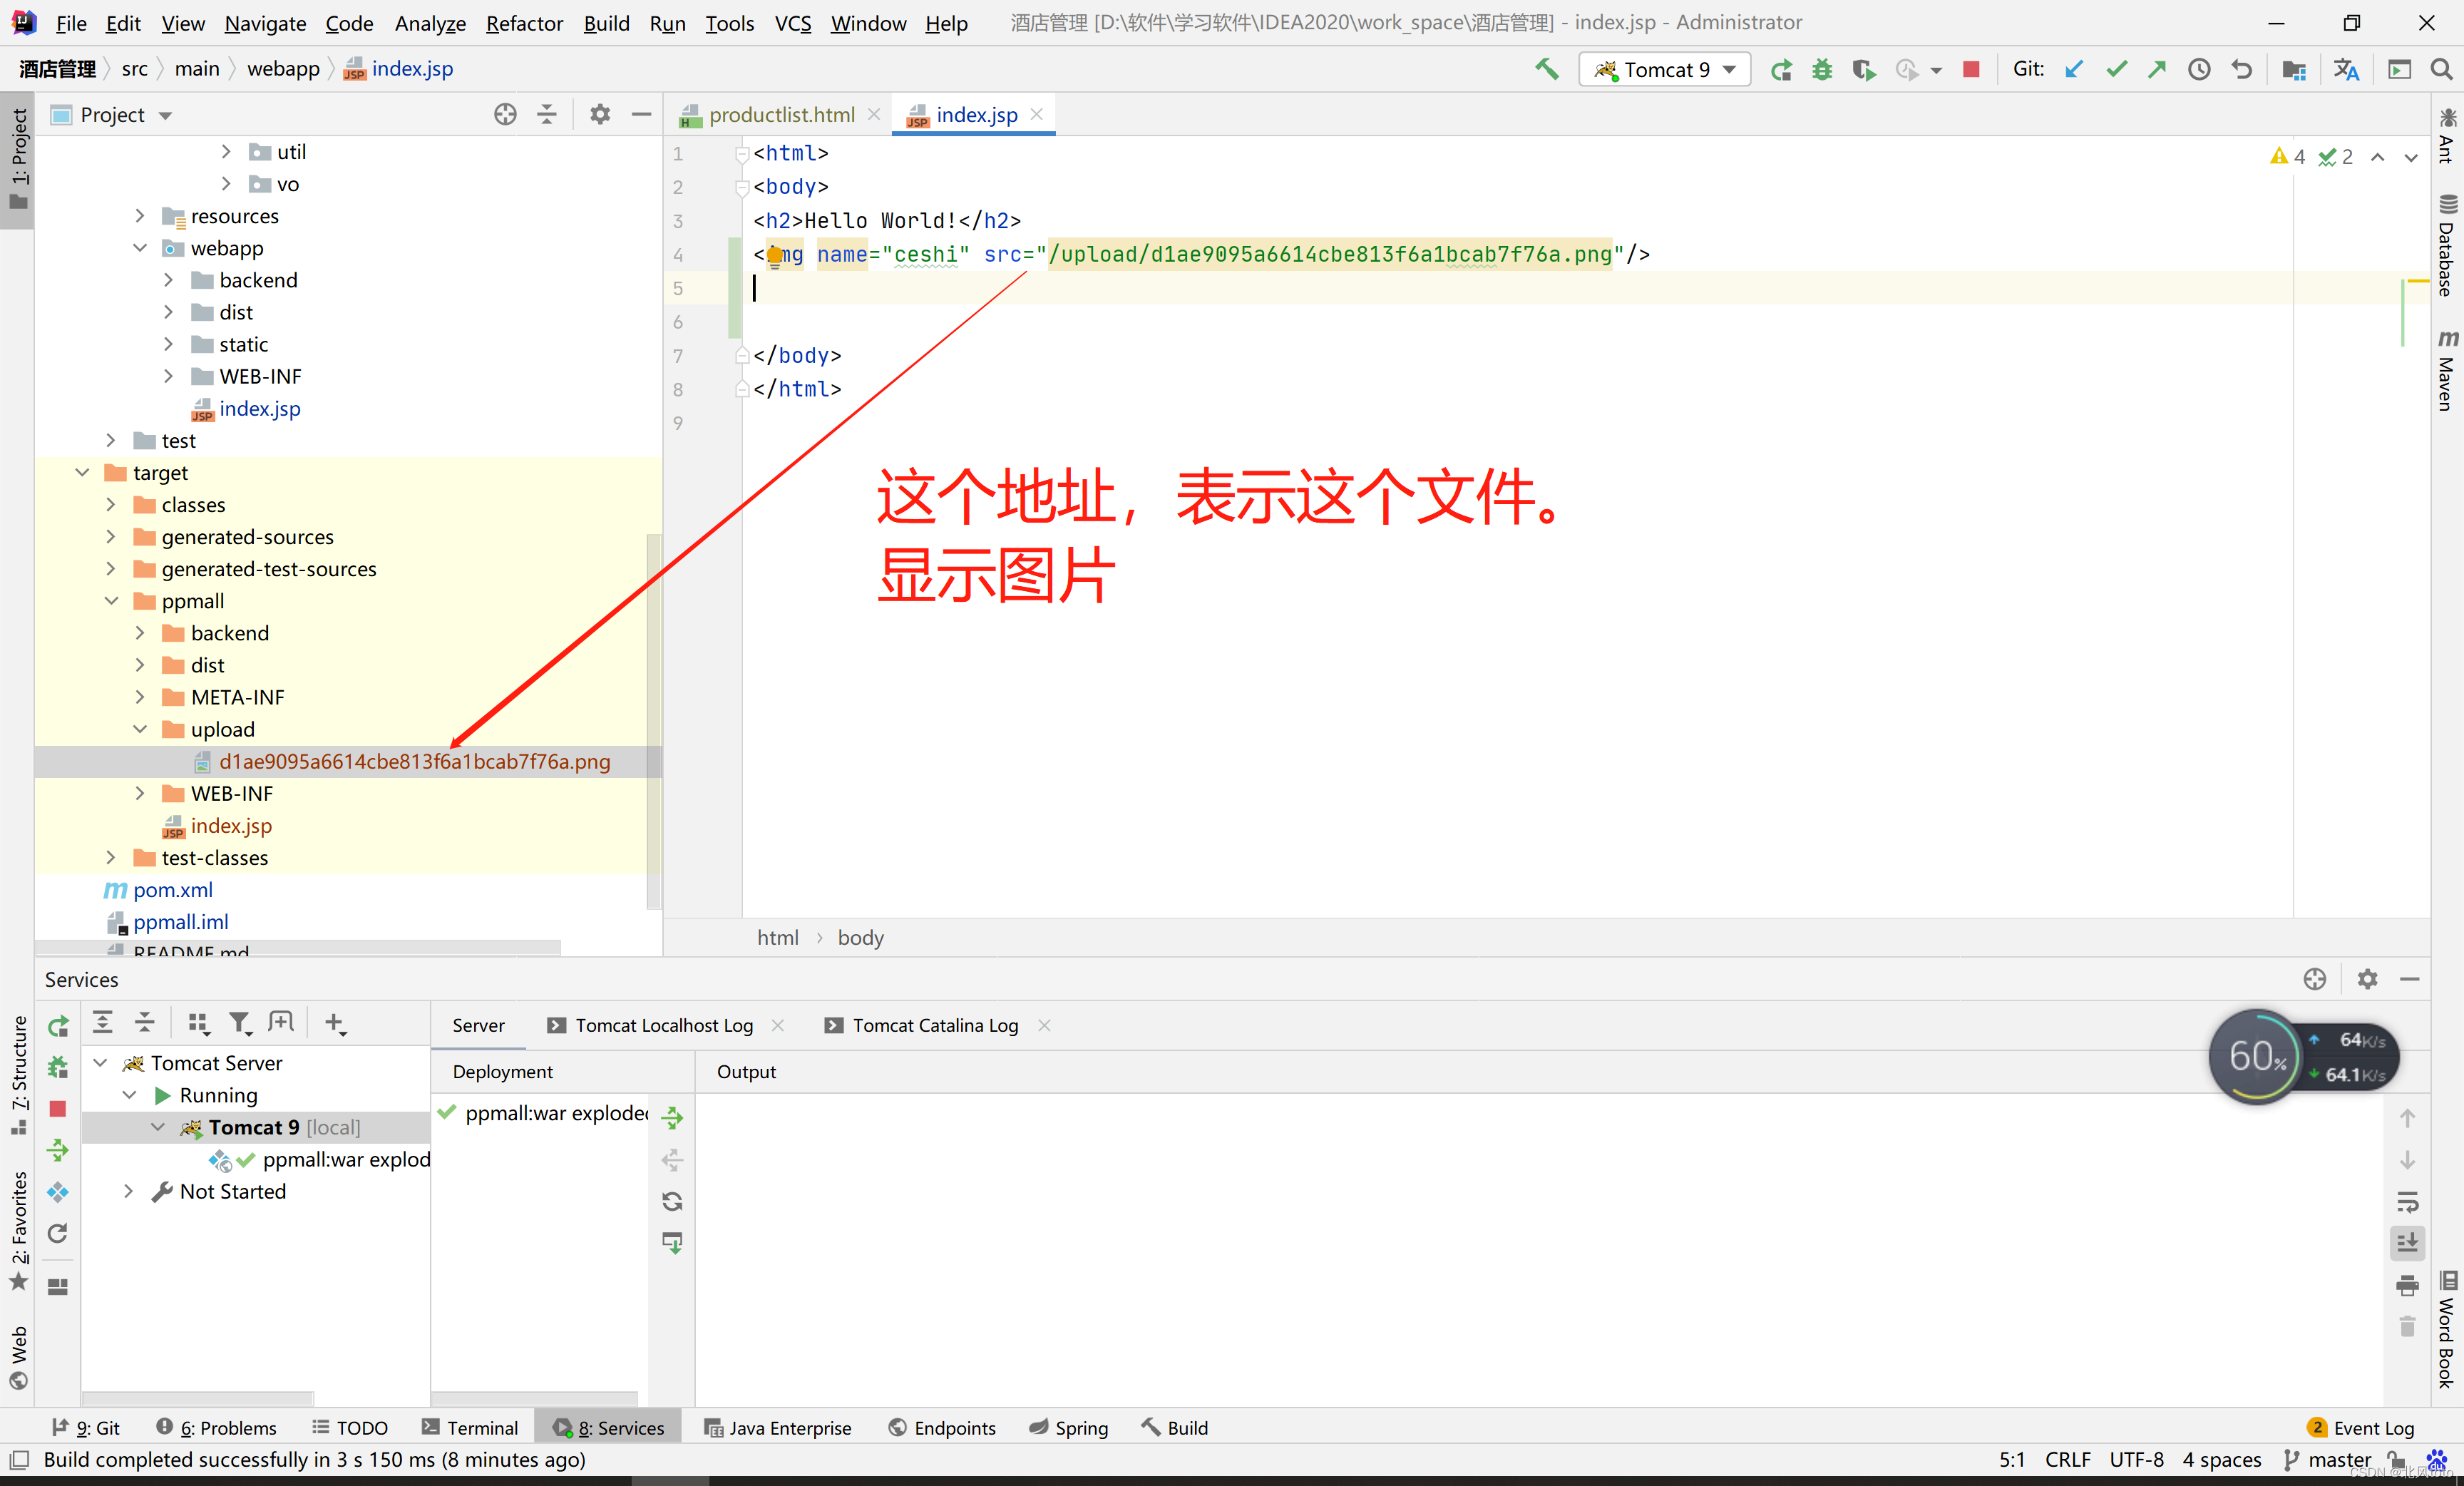
Task: Click the Translate icon in toolbar
Action: coord(2346,69)
